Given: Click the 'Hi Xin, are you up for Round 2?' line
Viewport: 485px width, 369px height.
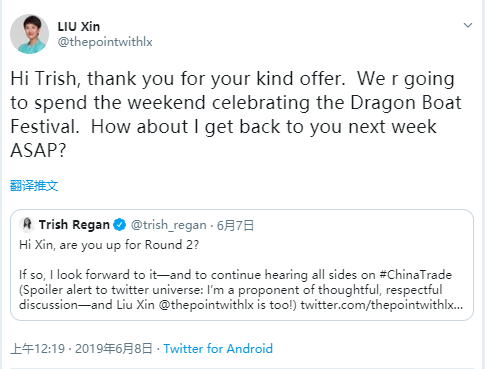Looking at the screenshot, I should pos(109,245).
